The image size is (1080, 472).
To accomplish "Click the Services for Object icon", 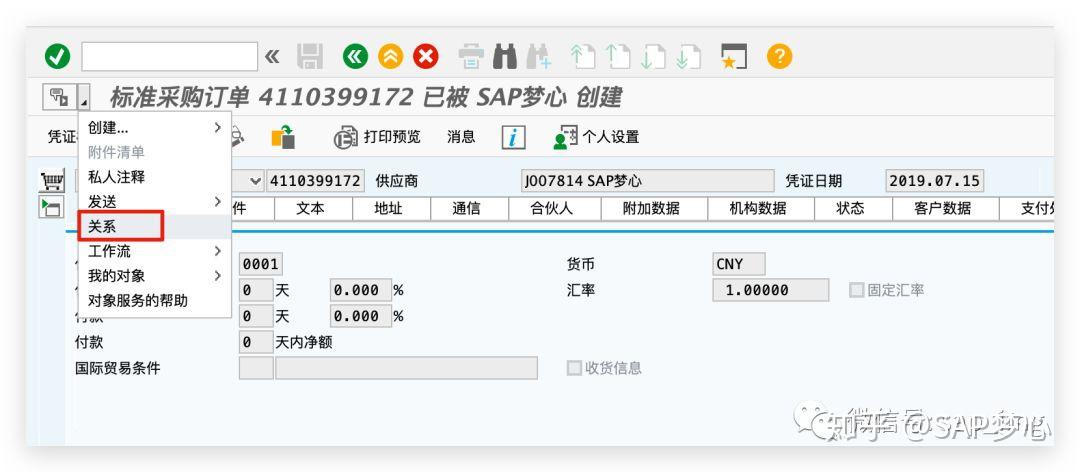I will (60, 96).
